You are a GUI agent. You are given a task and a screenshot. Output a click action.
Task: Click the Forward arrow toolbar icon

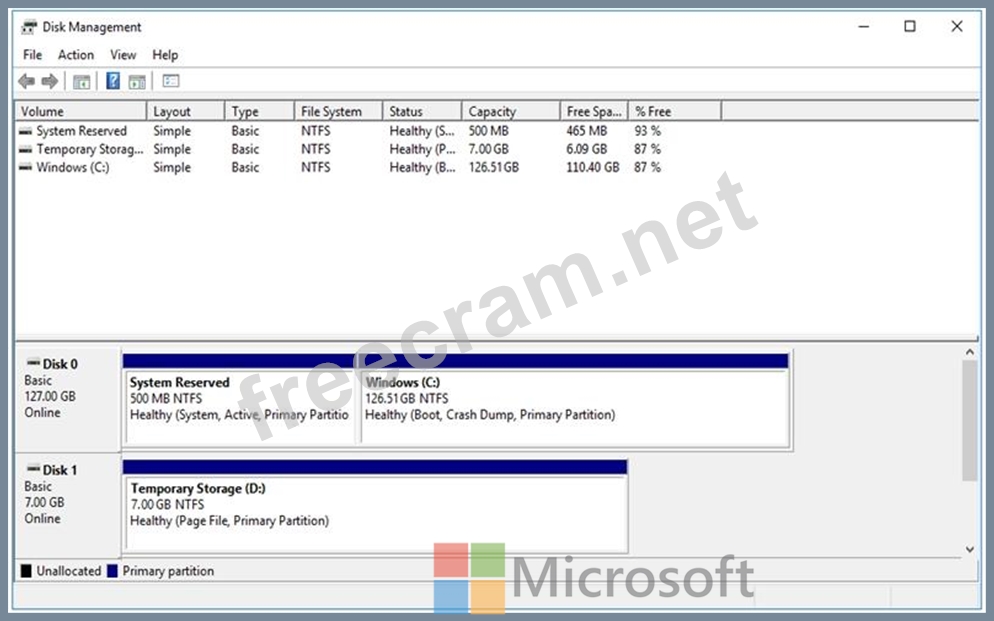click(x=48, y=81)
